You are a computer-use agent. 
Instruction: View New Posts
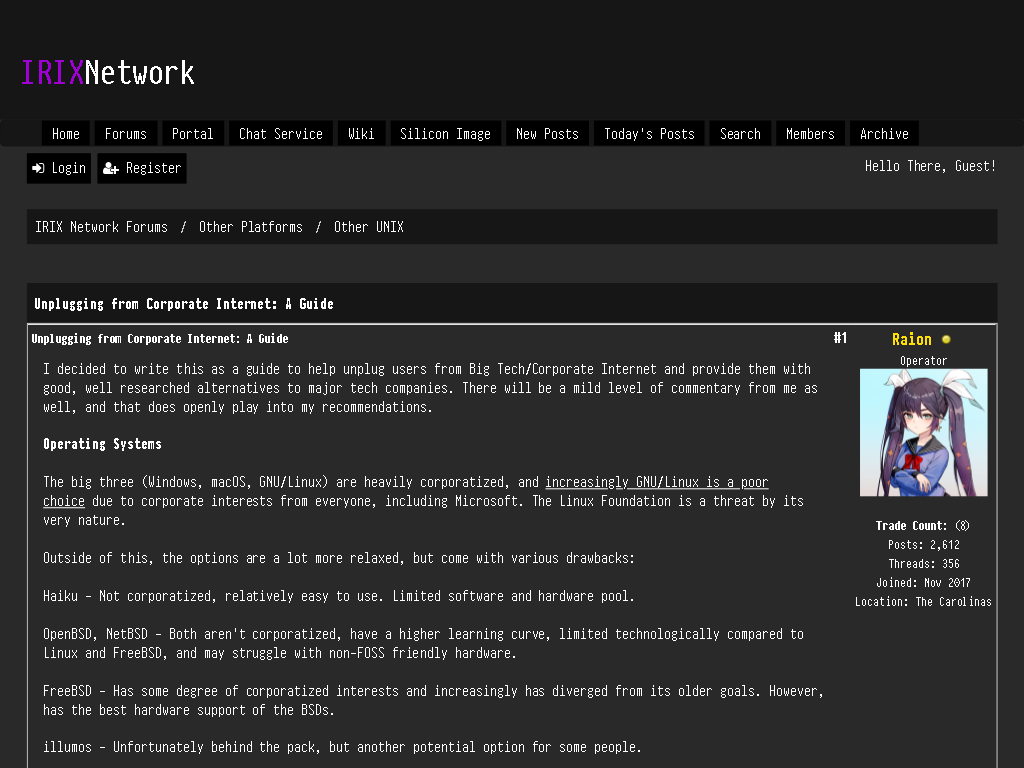547,134
